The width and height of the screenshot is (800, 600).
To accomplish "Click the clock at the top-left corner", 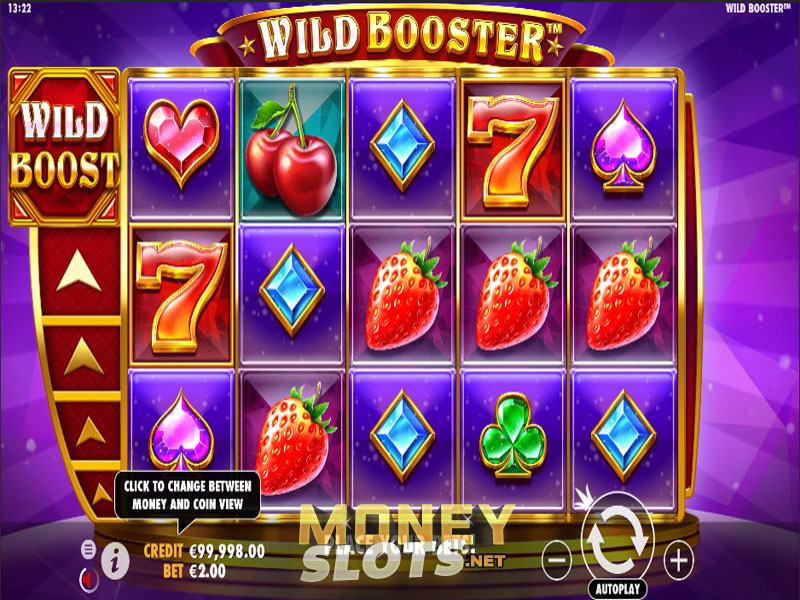I will [20, 9].
